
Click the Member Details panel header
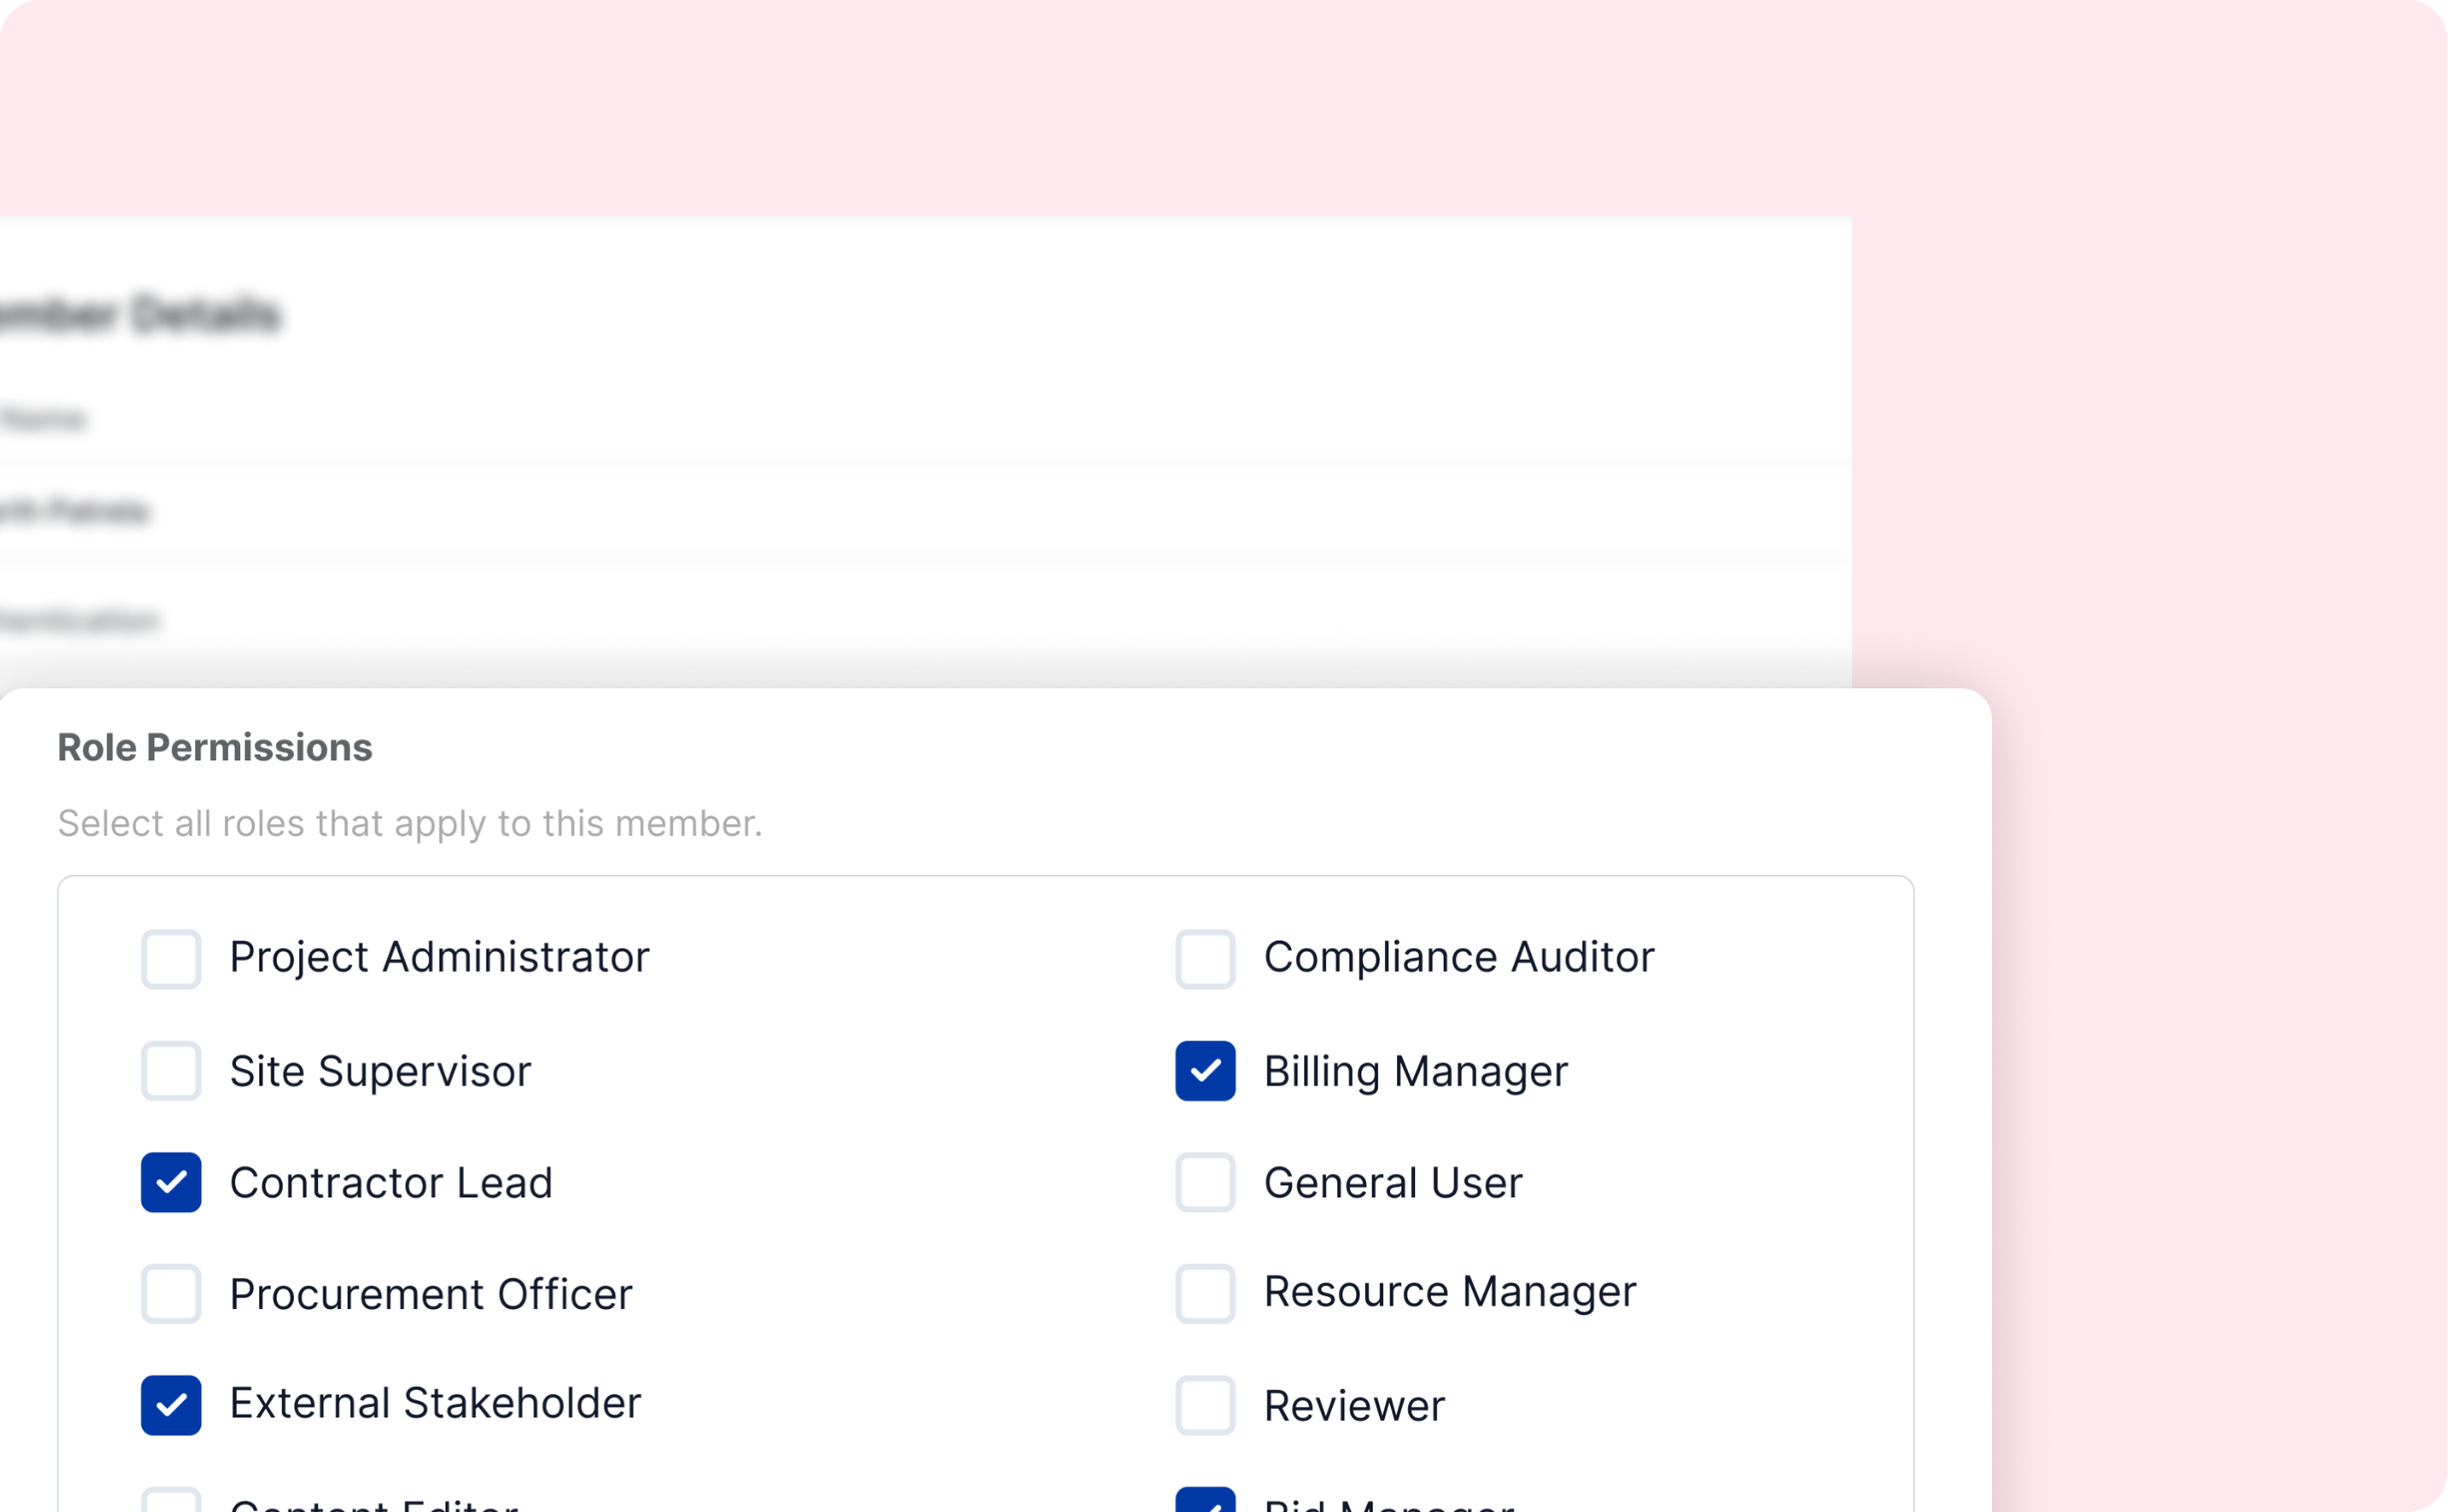(140, 314)
